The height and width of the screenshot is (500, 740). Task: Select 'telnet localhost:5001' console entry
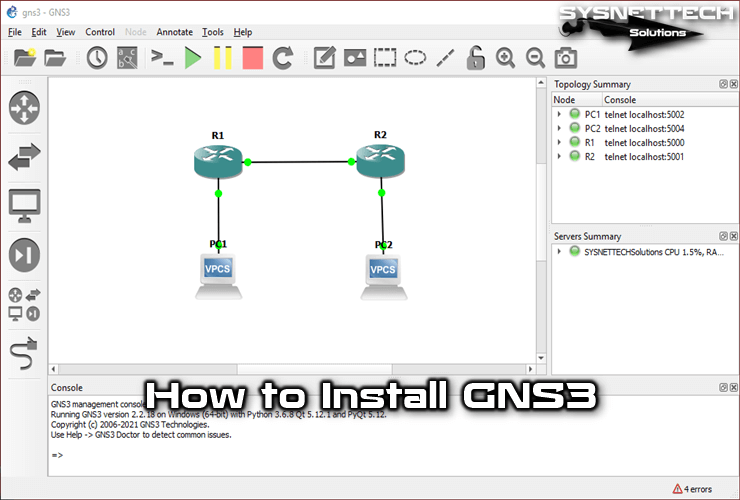(x=644, y=156)
